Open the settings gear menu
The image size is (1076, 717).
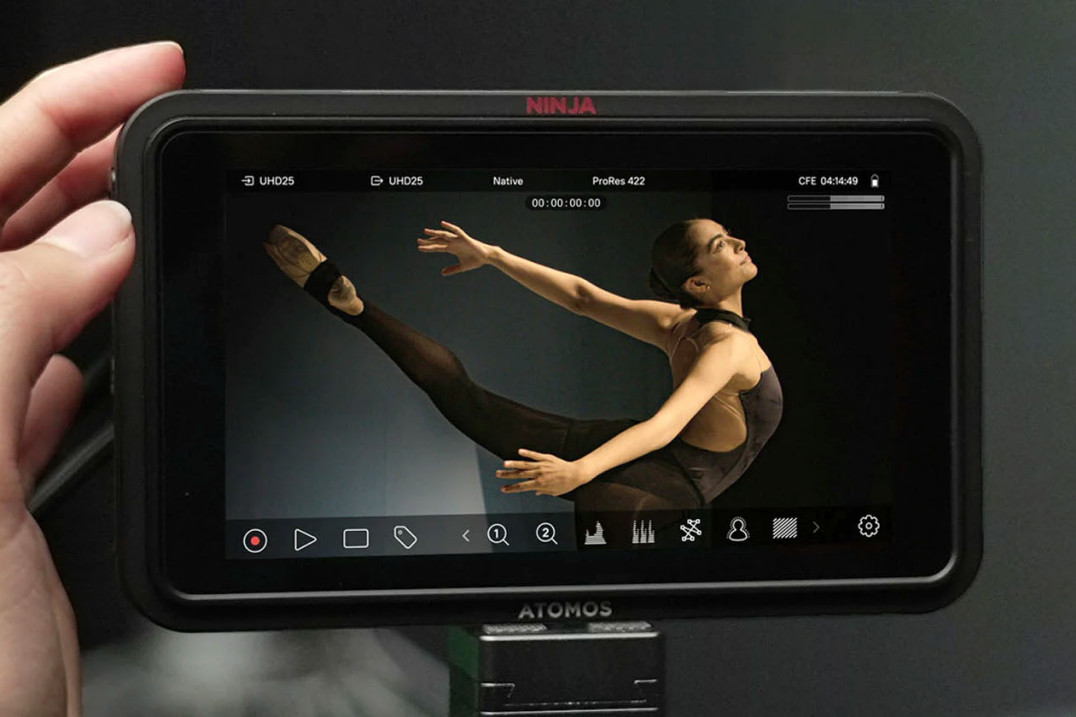[868, 526]
